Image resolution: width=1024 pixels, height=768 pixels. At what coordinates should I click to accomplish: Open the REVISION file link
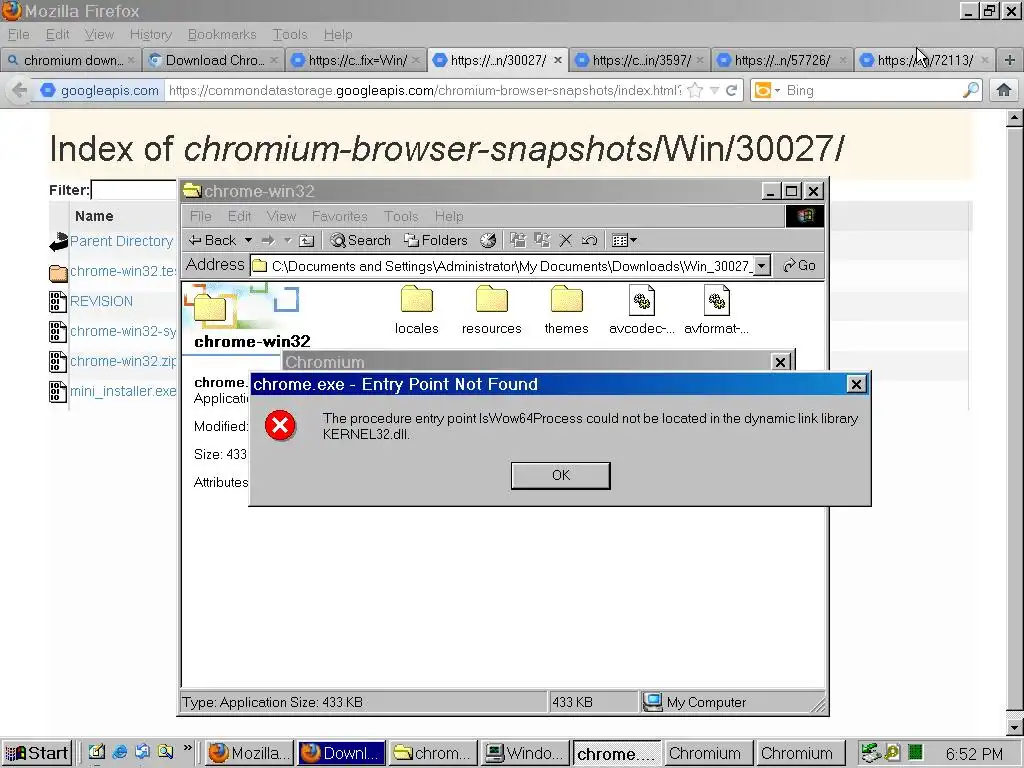(x=101, y=301)
